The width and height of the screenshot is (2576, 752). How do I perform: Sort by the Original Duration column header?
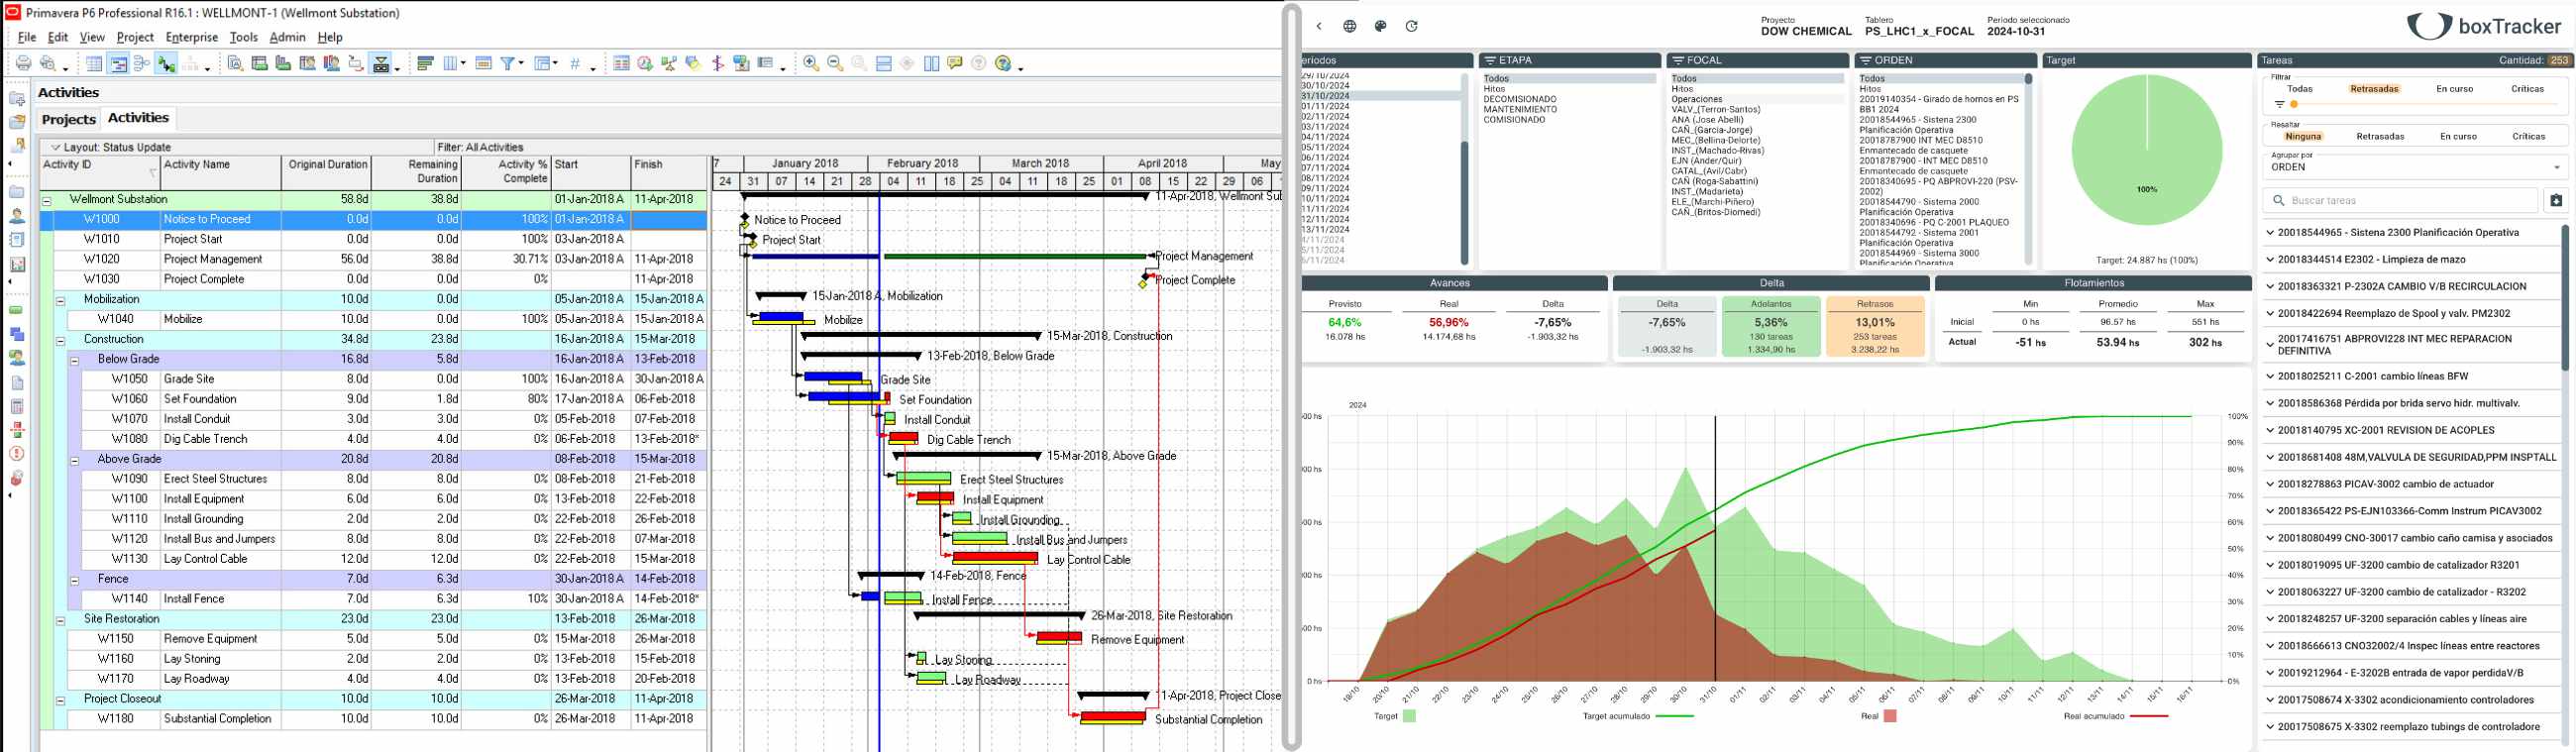[x=326, y=173]
